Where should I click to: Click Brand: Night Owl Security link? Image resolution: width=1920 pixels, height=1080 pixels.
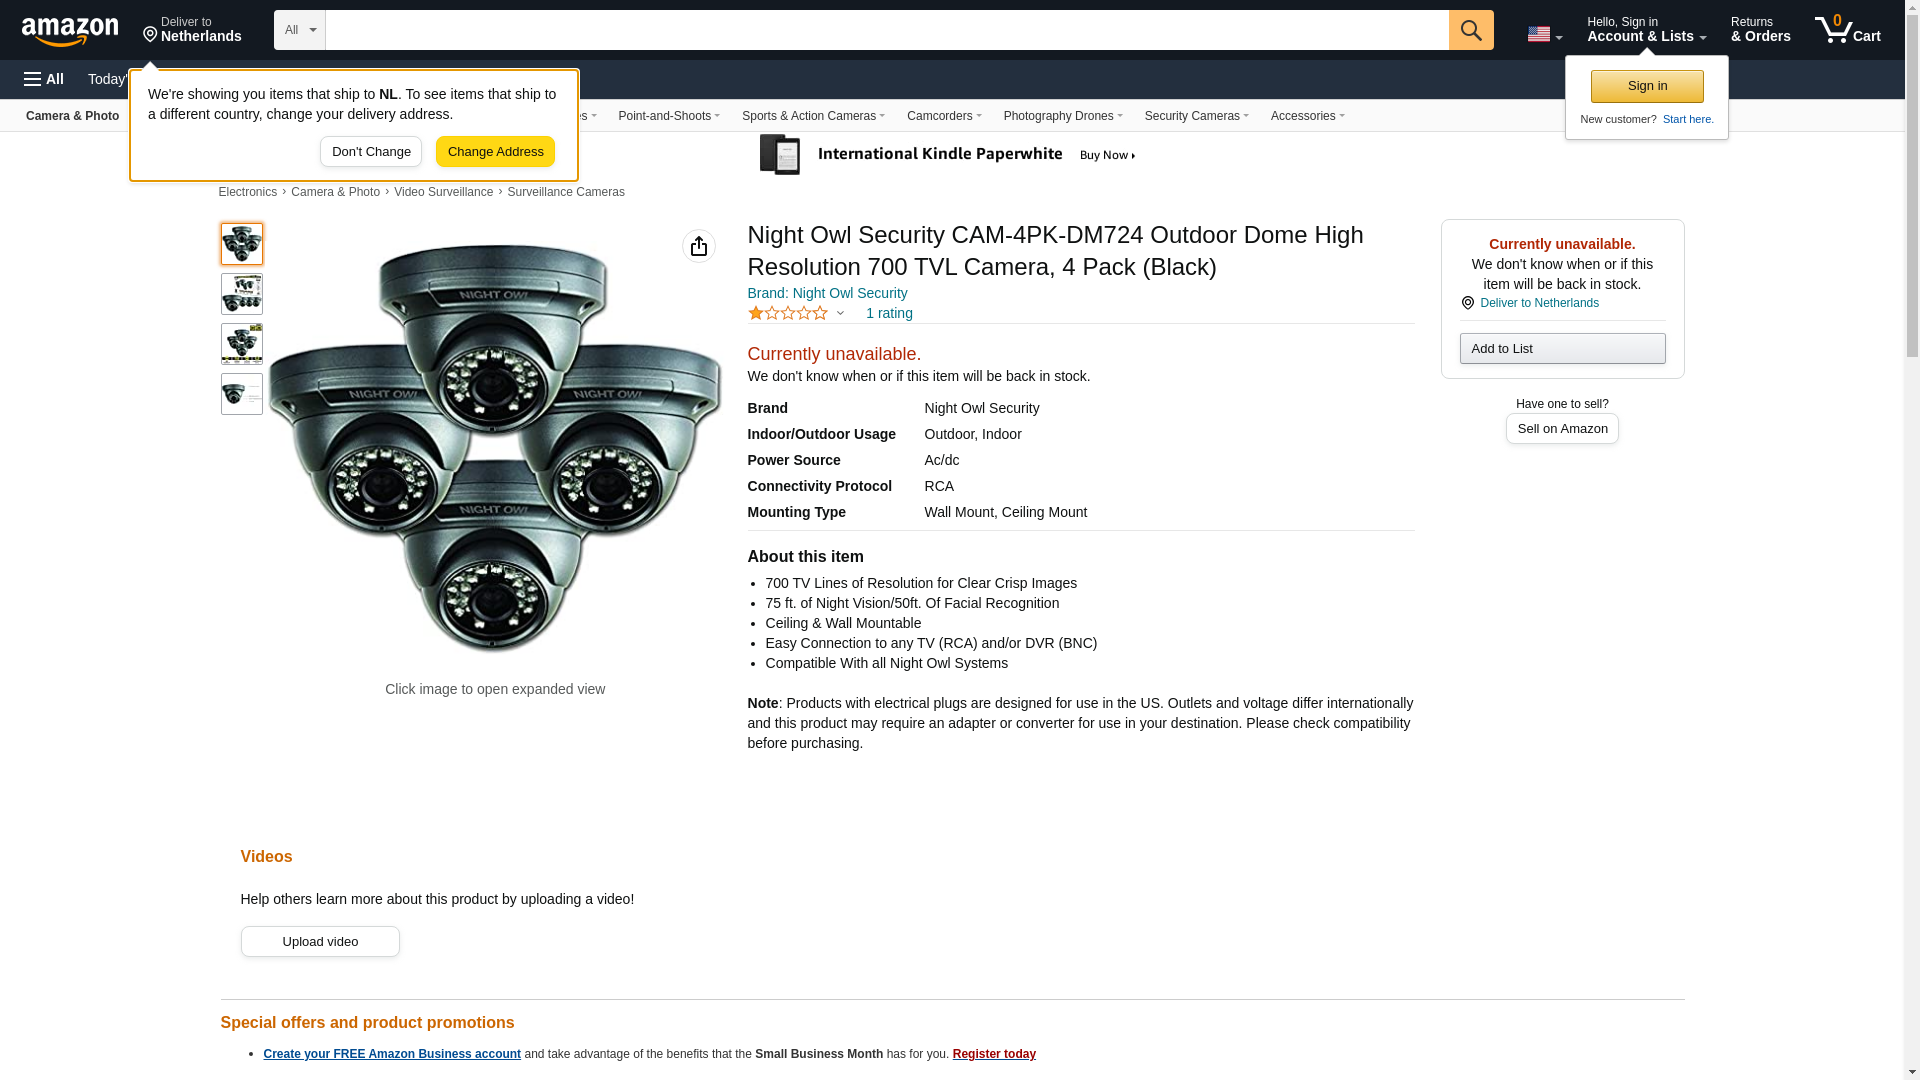(x=827, y=293)
